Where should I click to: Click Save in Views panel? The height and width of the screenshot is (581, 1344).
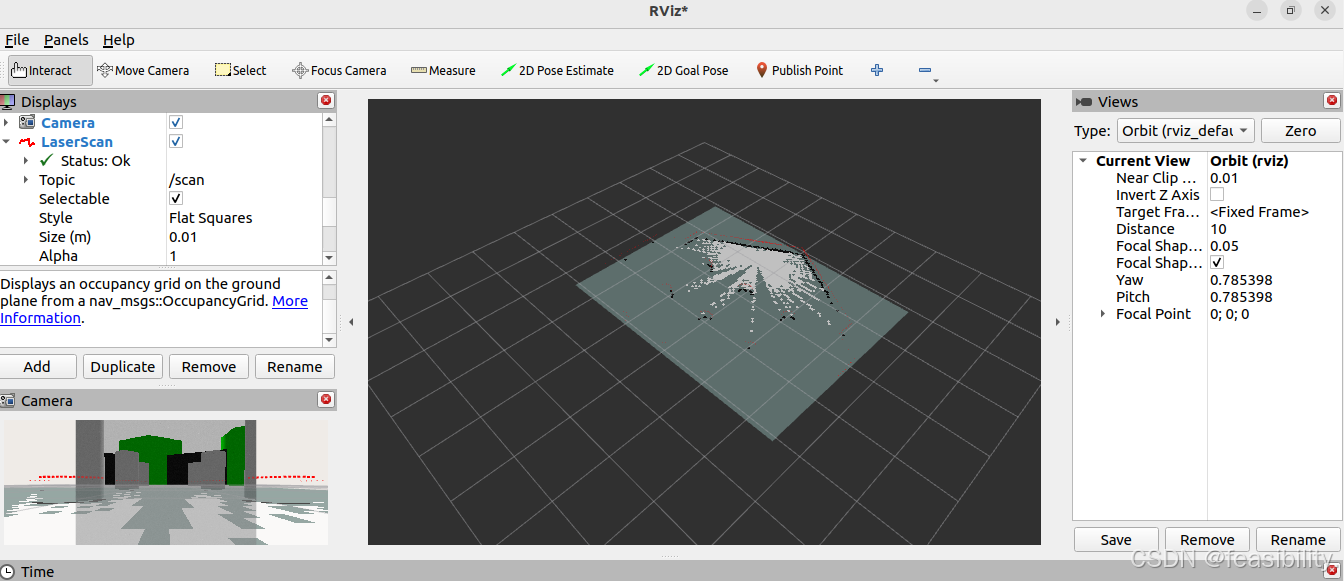[1116, 539]
